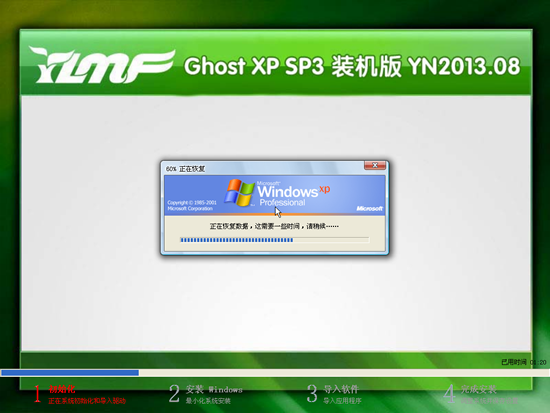Click the overall installation progress bar at the bottom

point(275,373)
